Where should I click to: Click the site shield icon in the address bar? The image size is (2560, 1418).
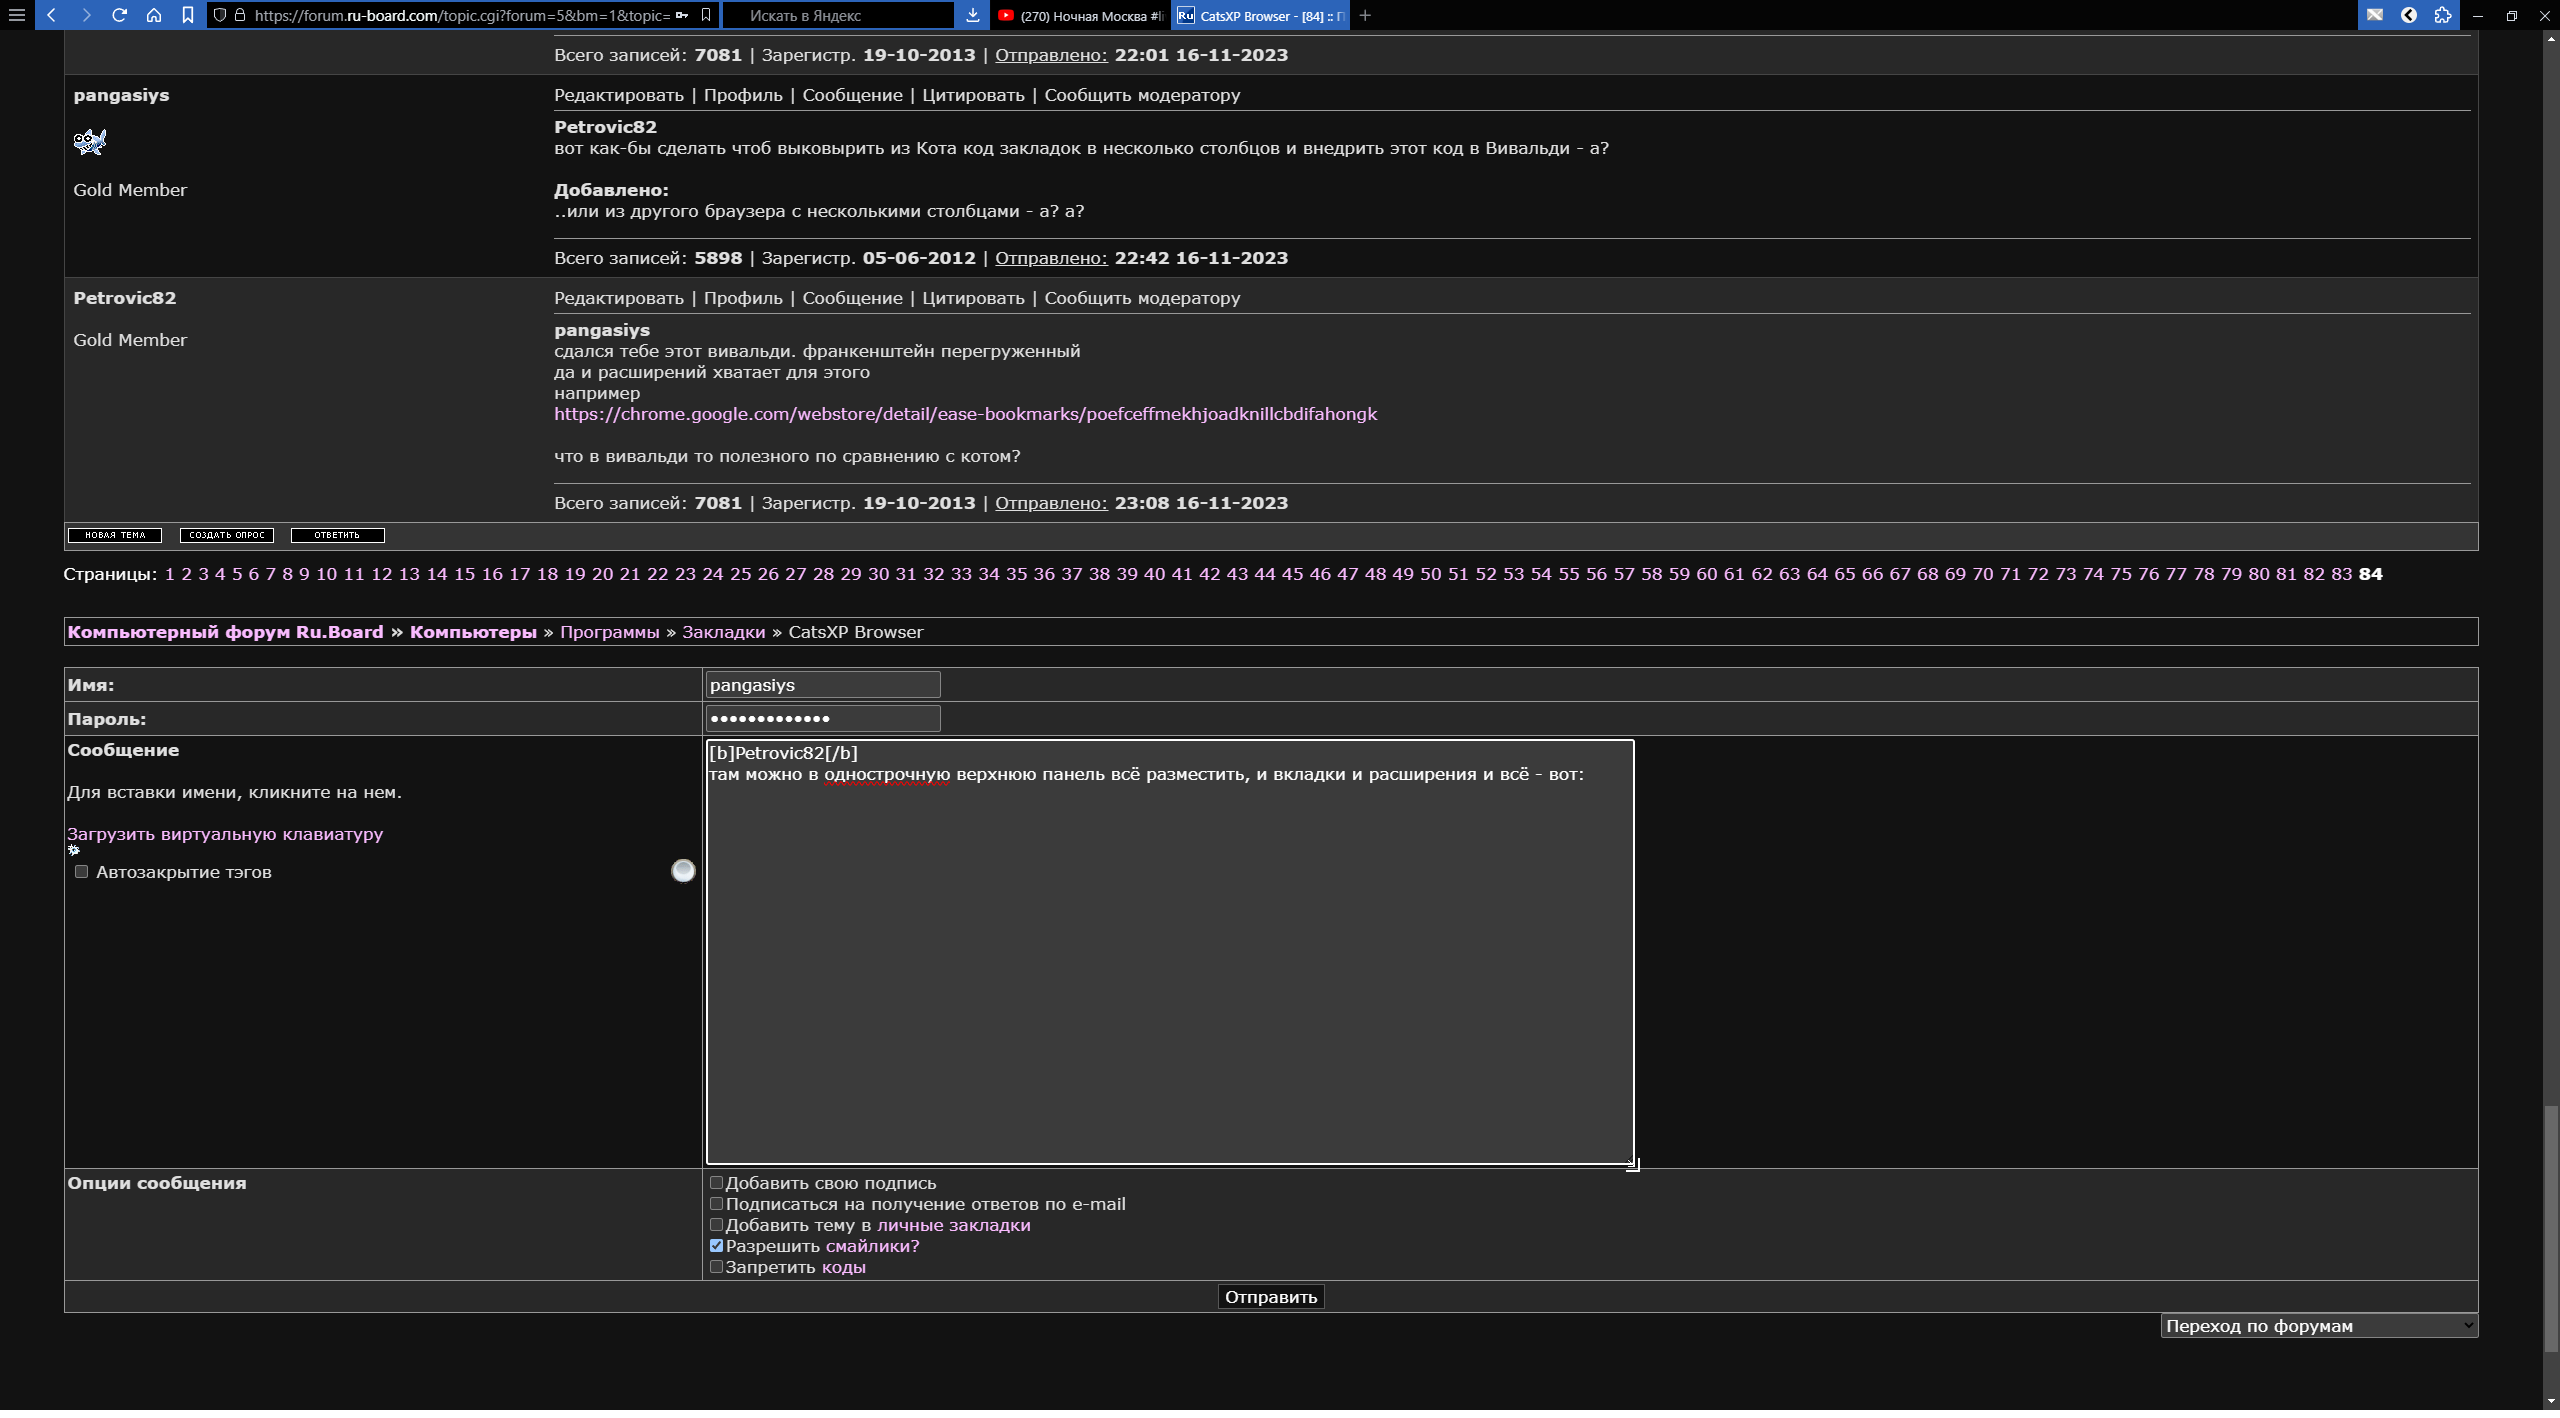pos(220,15)
